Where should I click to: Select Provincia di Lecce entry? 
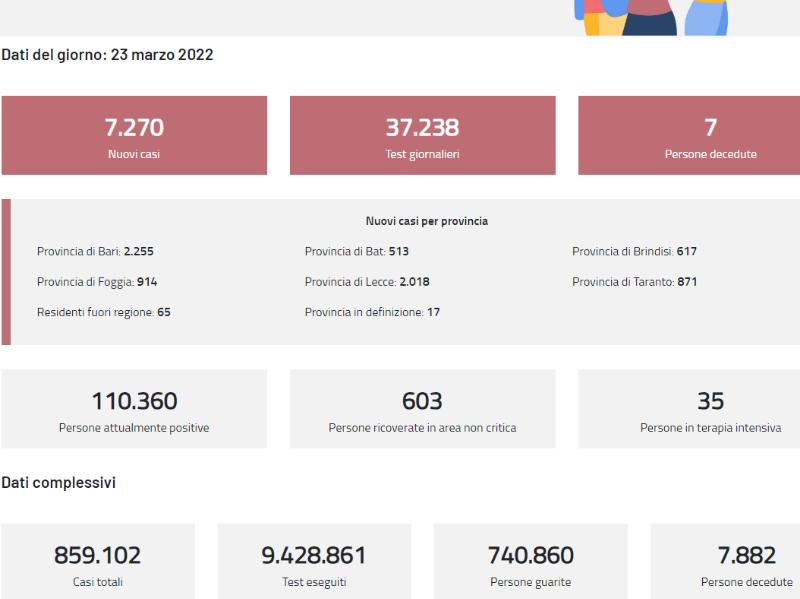[367, 282]
